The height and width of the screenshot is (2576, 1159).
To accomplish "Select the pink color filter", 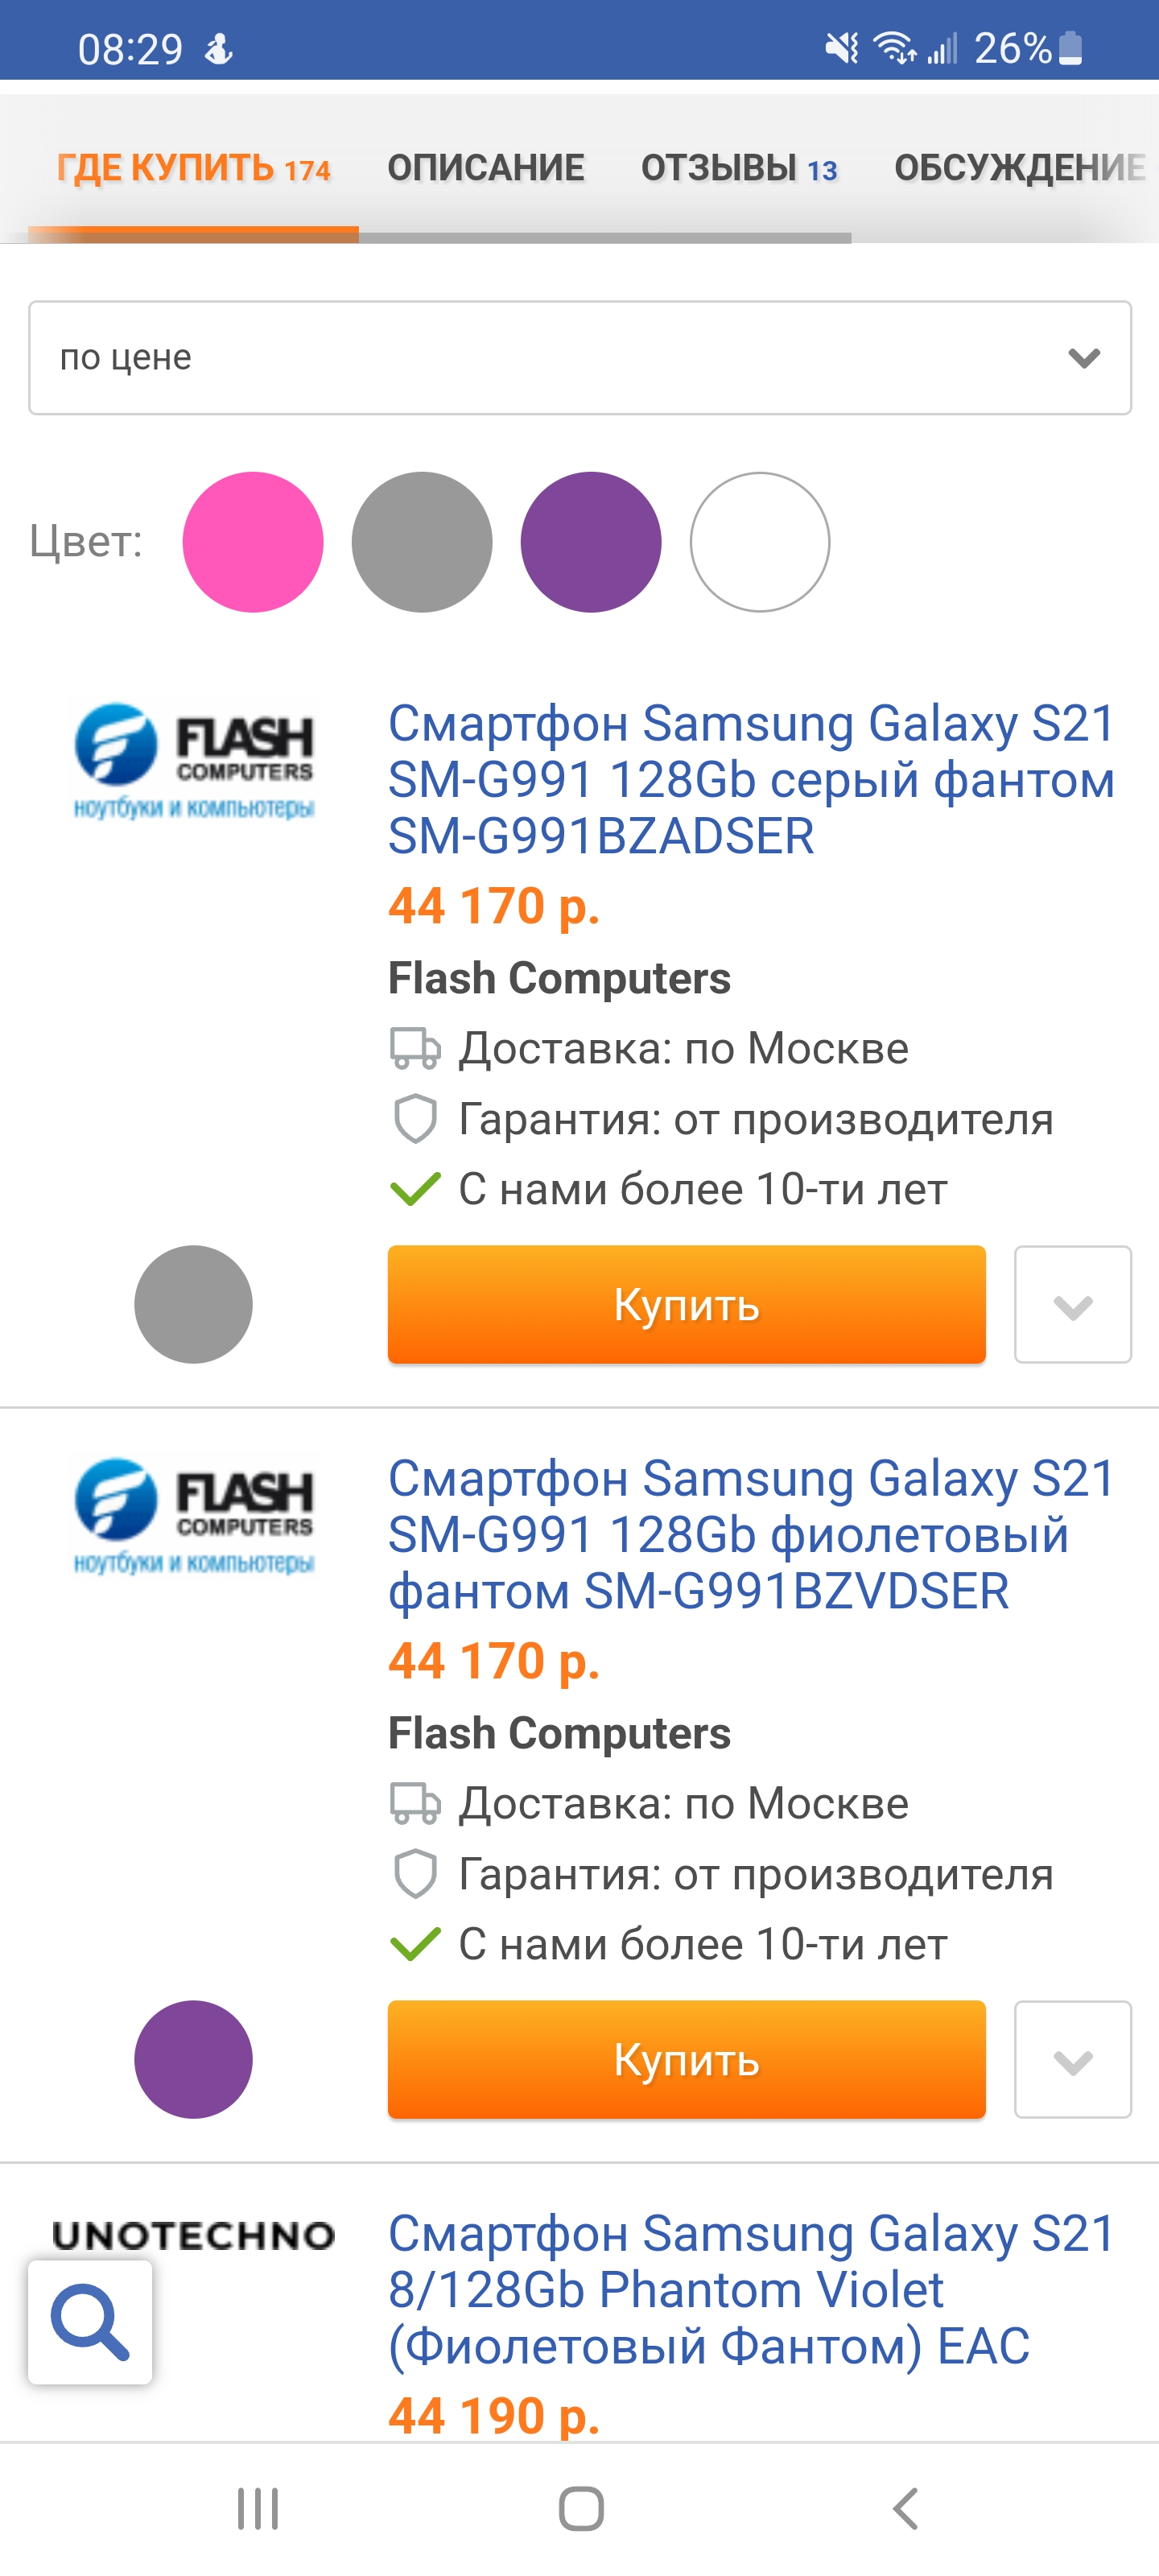I will pyautogui.click(x=253, y=542).
